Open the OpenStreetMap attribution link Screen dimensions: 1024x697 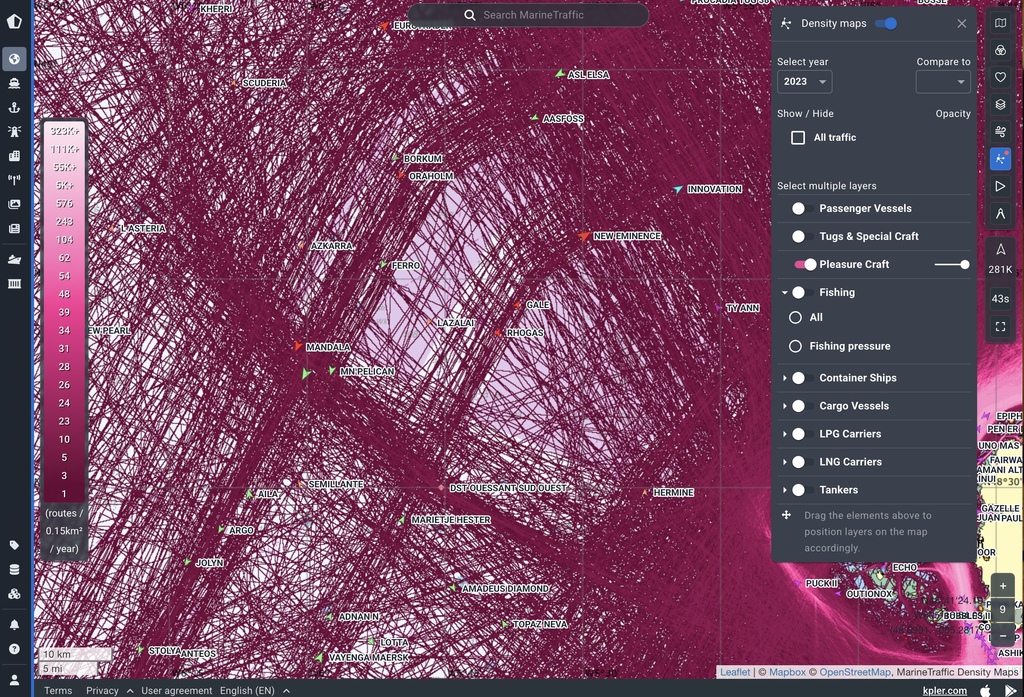855,672
